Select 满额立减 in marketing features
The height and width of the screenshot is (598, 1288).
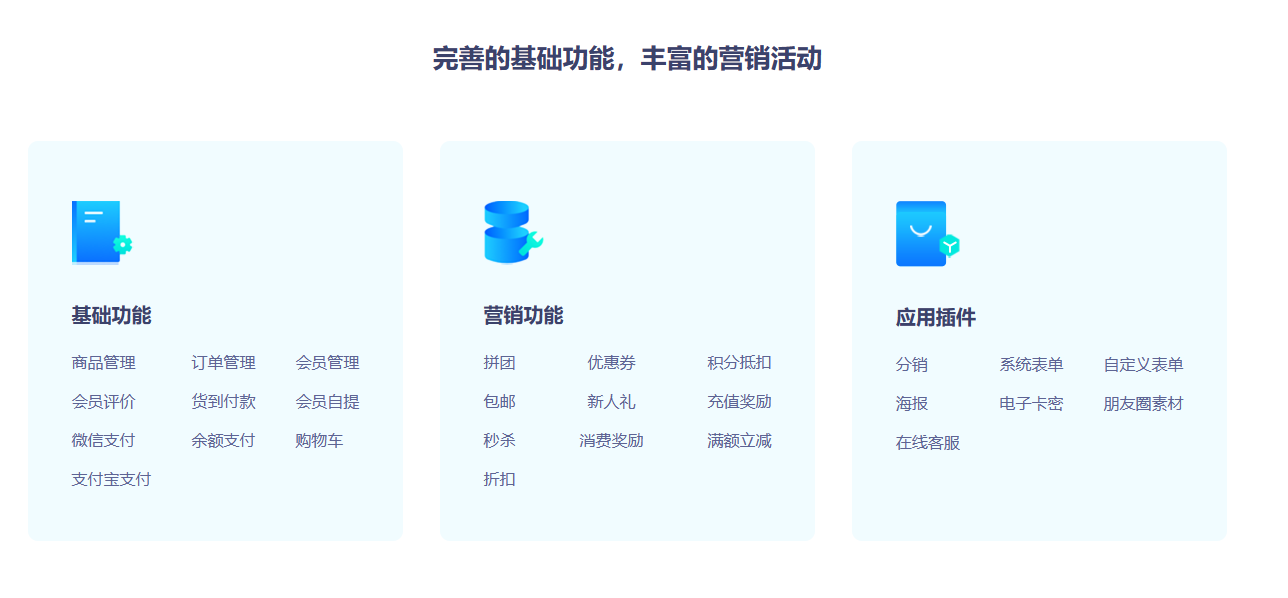point(739,441)
